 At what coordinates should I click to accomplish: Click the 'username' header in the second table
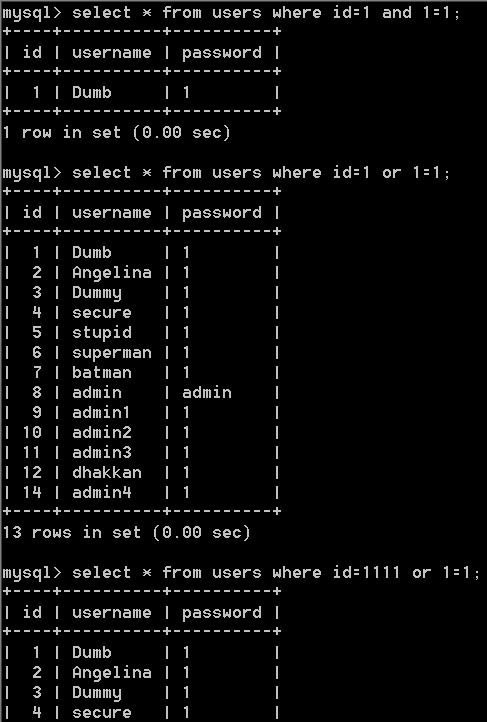tap(112, 213)
